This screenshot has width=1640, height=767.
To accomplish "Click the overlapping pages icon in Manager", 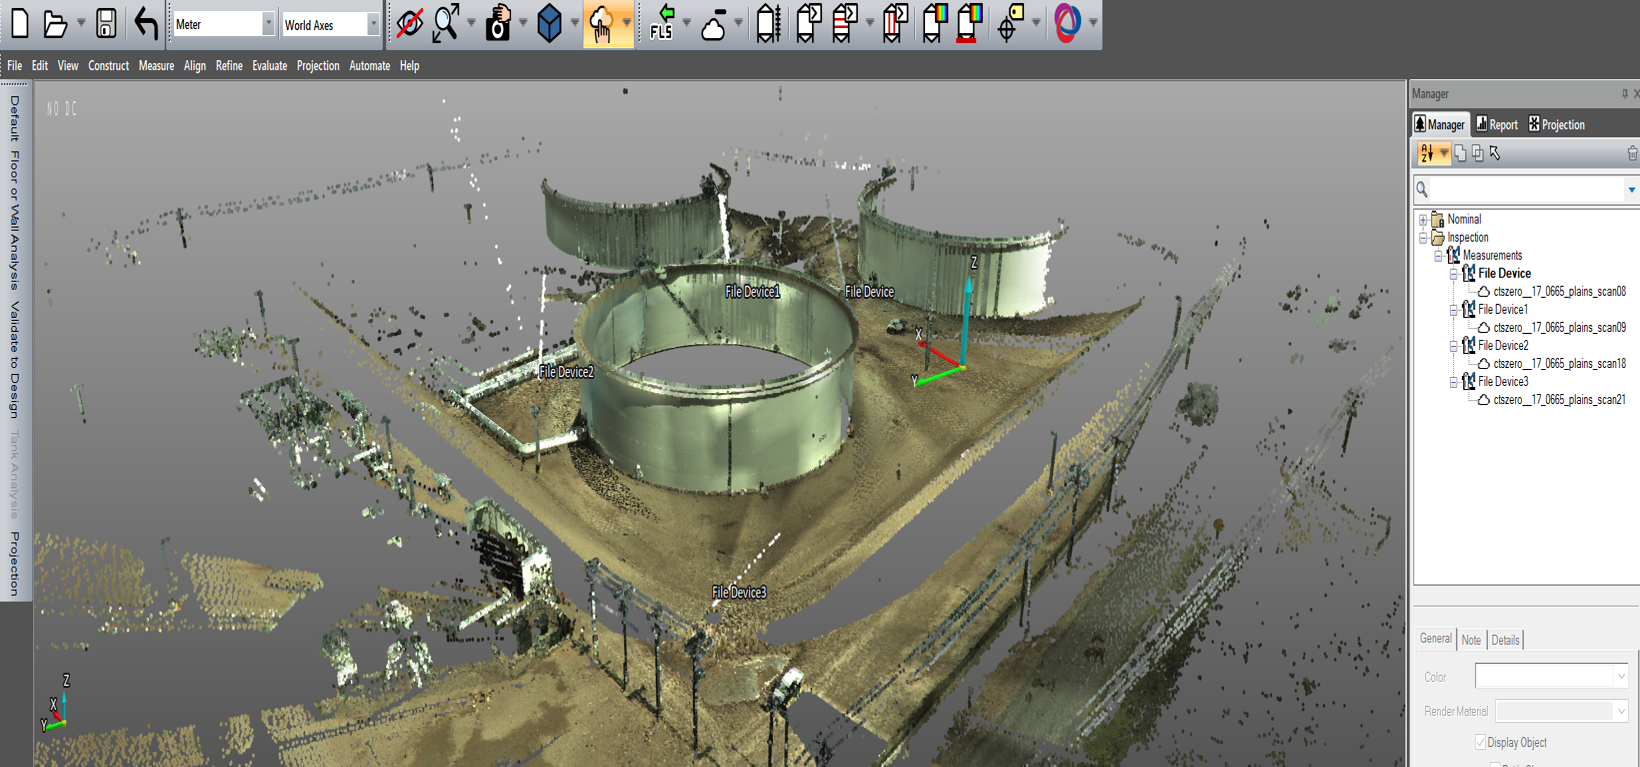I will pyautogui.click(x=1477, y=153).
